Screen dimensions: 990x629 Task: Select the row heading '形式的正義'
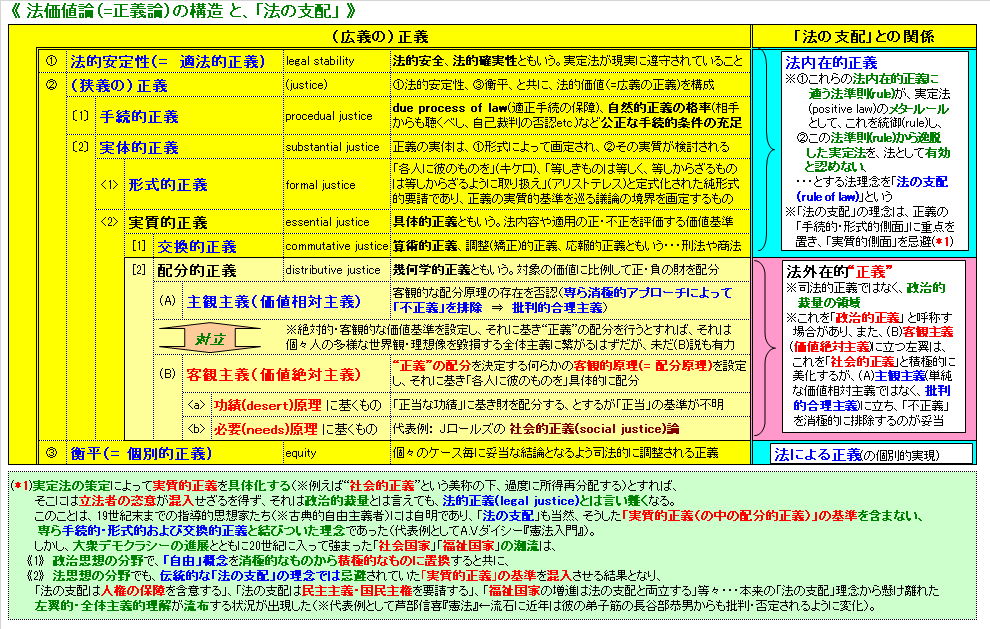[168, 184]
